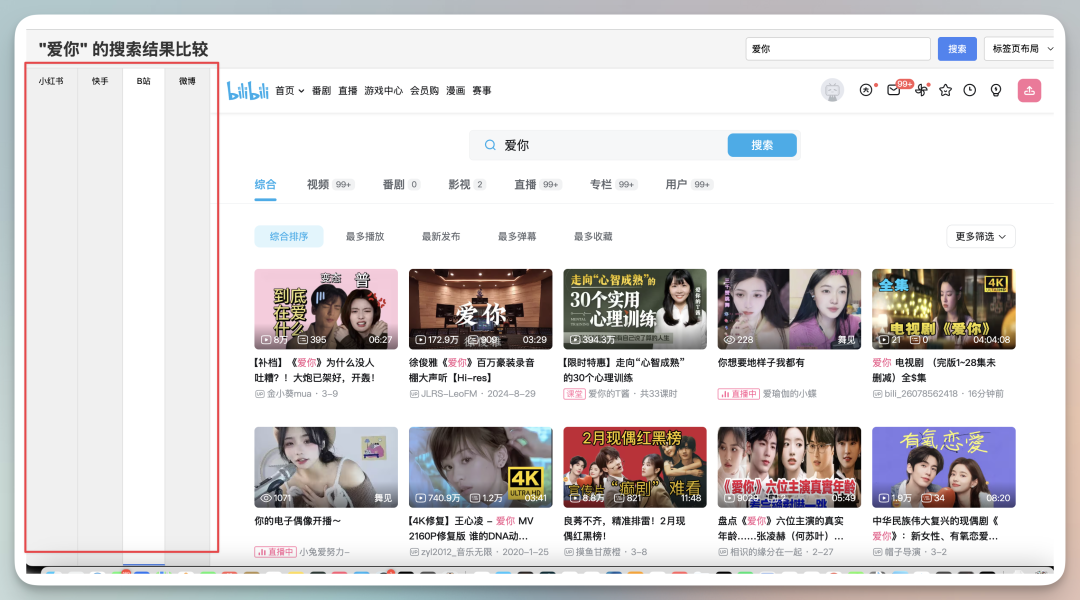Open title 【补档】《爱你》为什么没人吐槽

pyautogui.click(x=315, y=370)
